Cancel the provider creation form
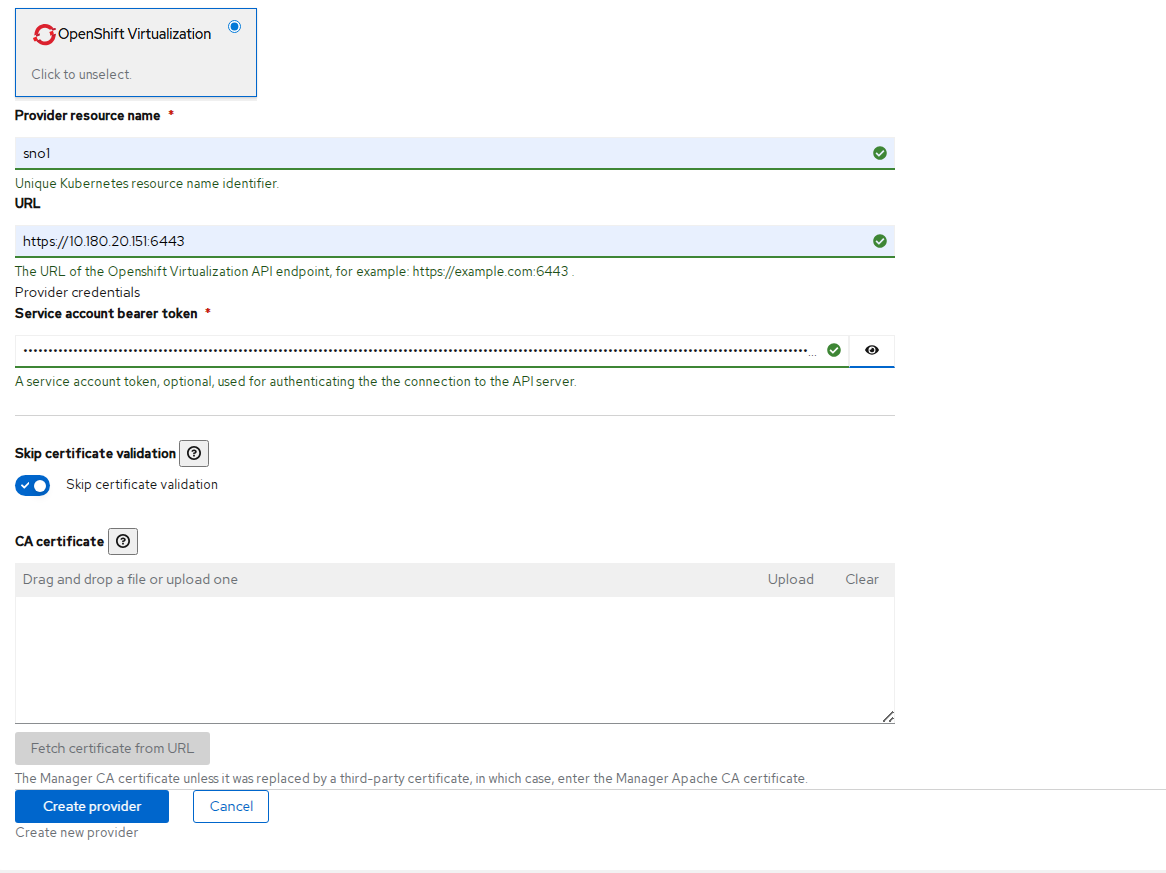 tap(231, 806)
